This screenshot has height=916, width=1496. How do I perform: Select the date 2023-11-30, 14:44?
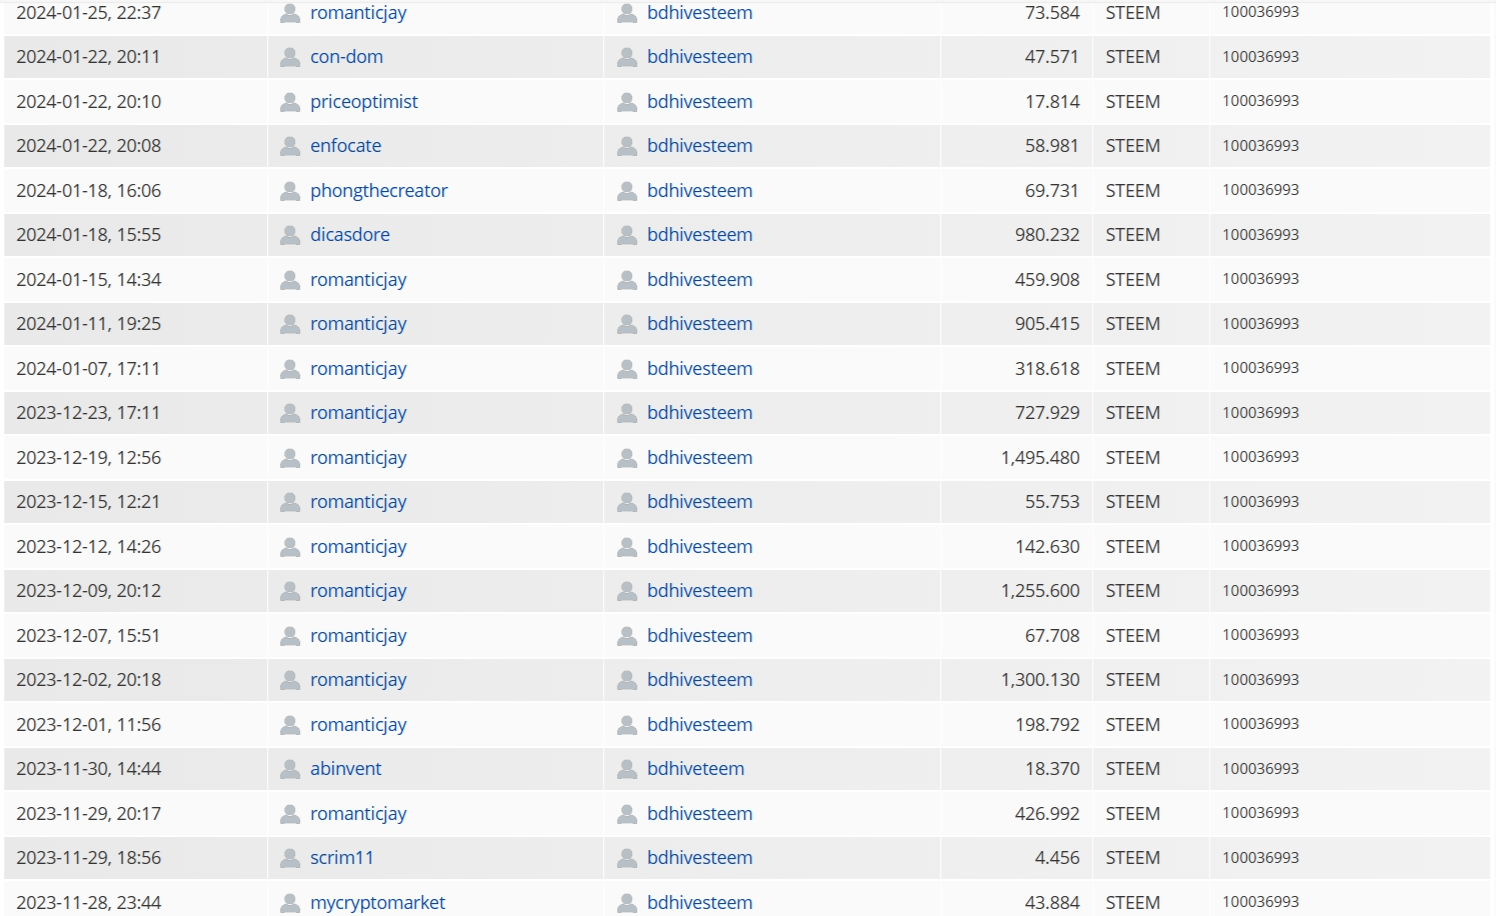point(88,769)
